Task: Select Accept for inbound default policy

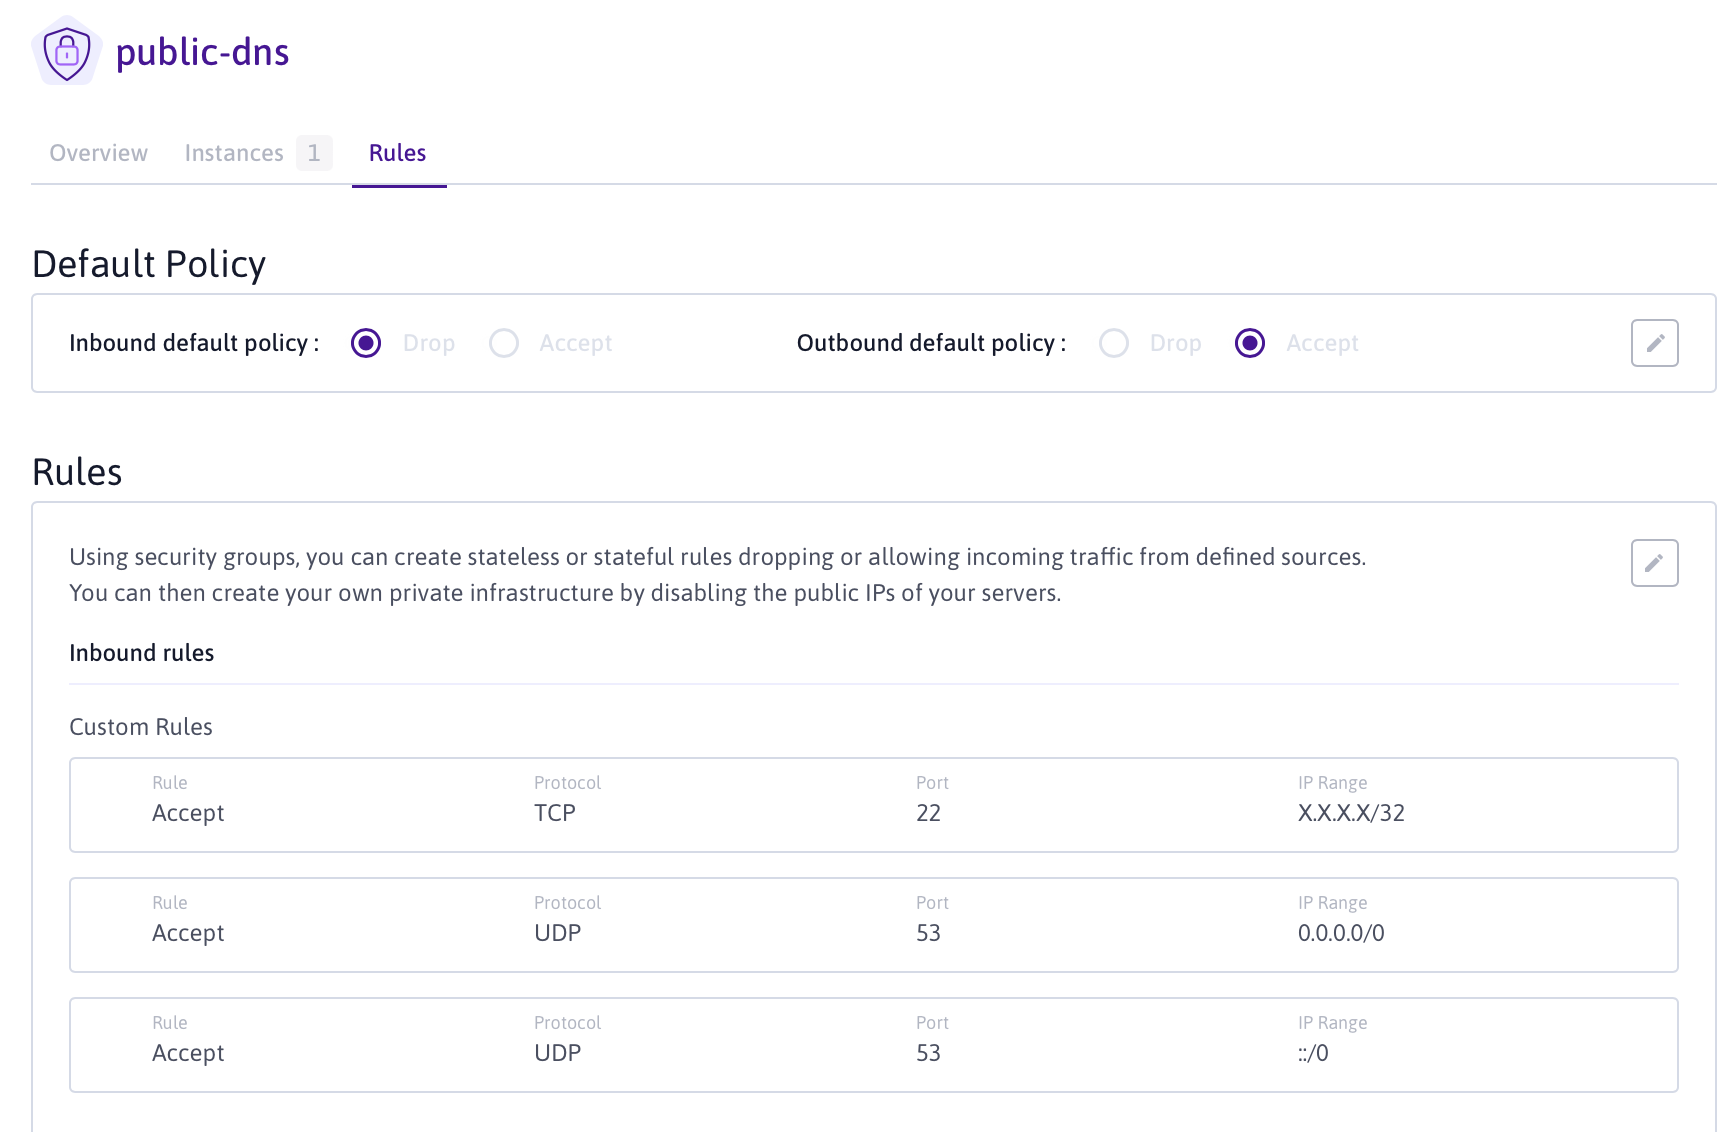Action: point(504,343)
